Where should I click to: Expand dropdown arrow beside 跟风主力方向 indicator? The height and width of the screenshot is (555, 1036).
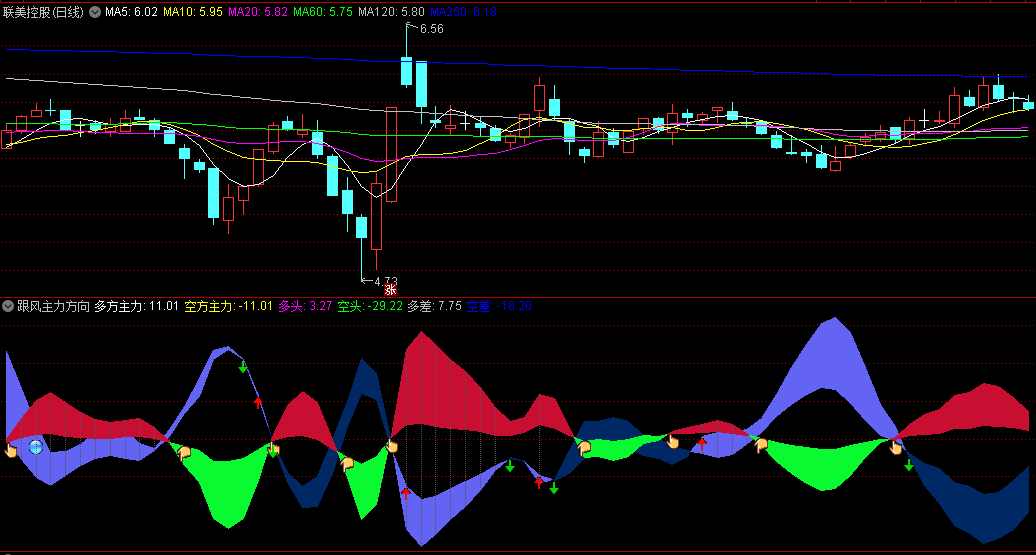[x=9, y=306]
